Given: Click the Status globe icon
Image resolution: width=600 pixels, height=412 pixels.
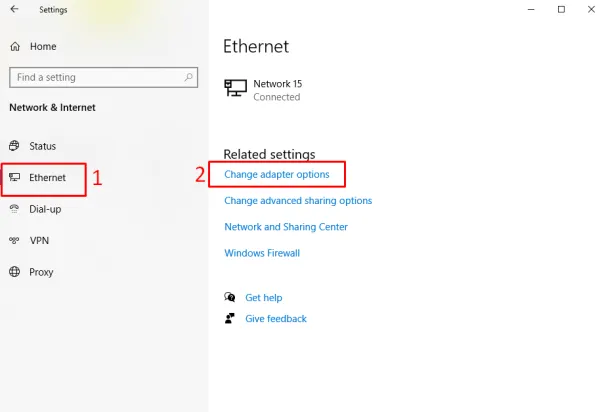Looking at the screenshot, I should coord(15,146).
